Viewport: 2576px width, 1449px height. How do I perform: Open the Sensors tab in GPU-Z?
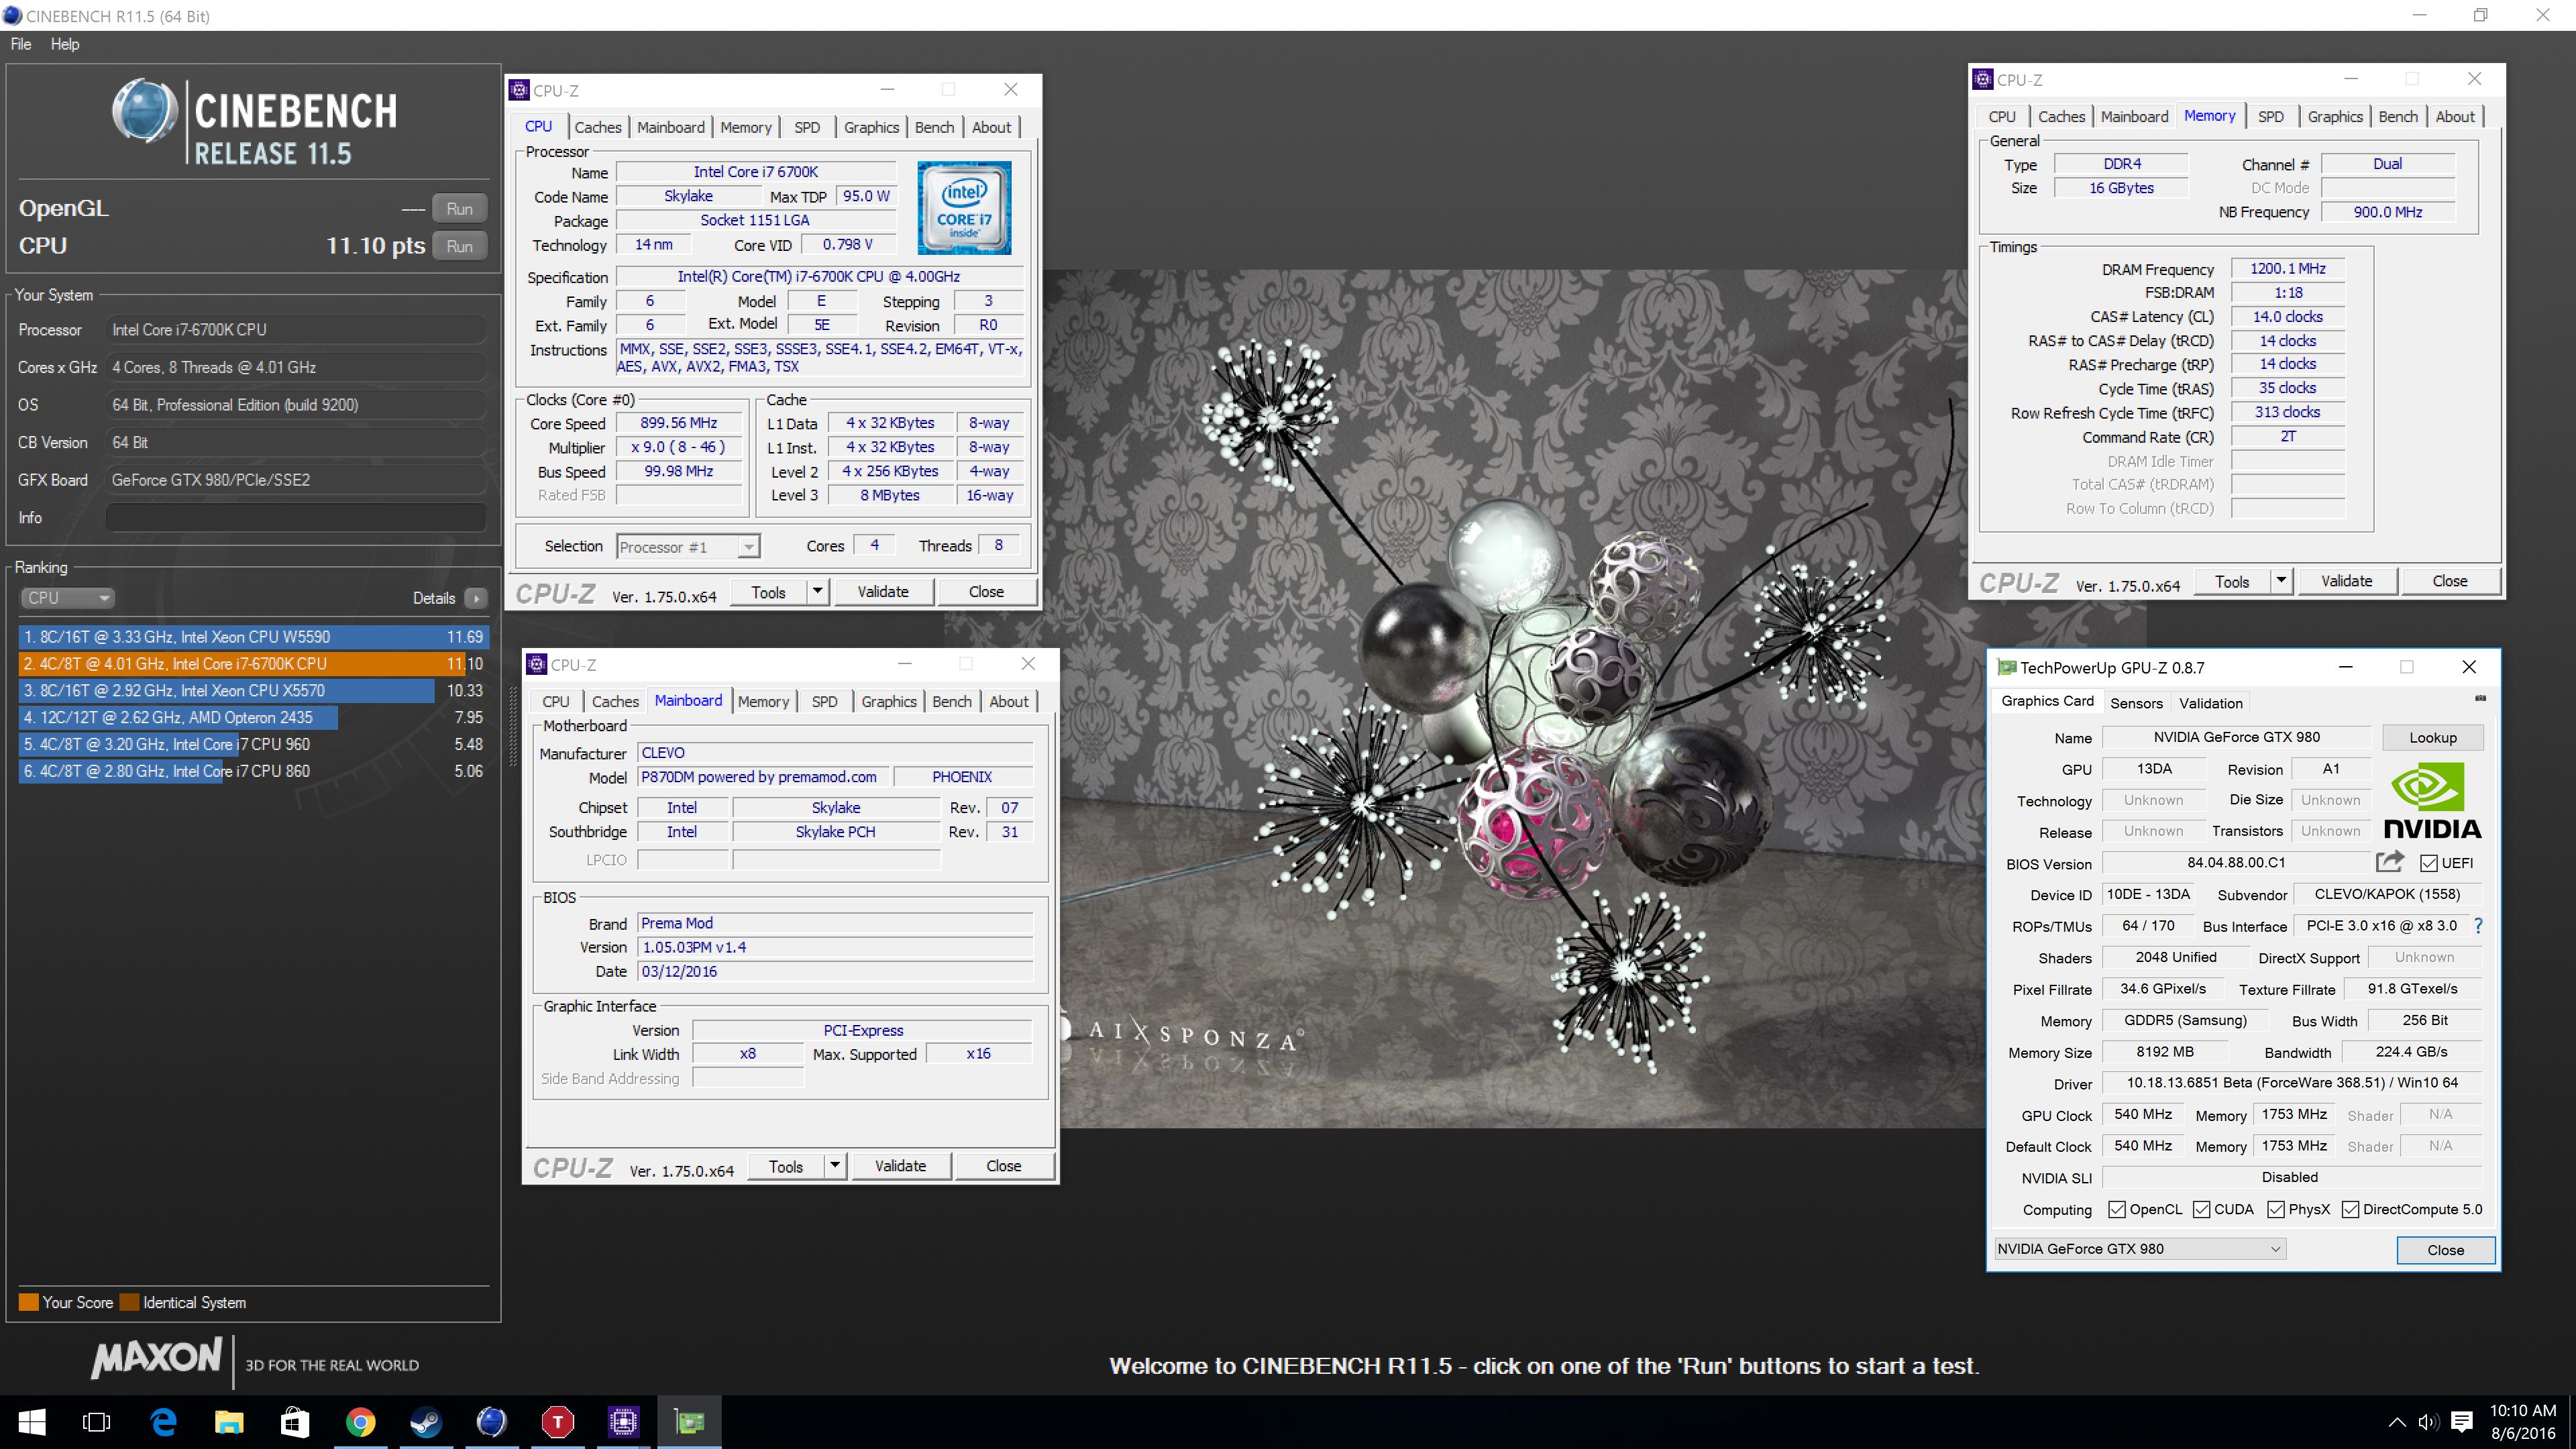2136,703
